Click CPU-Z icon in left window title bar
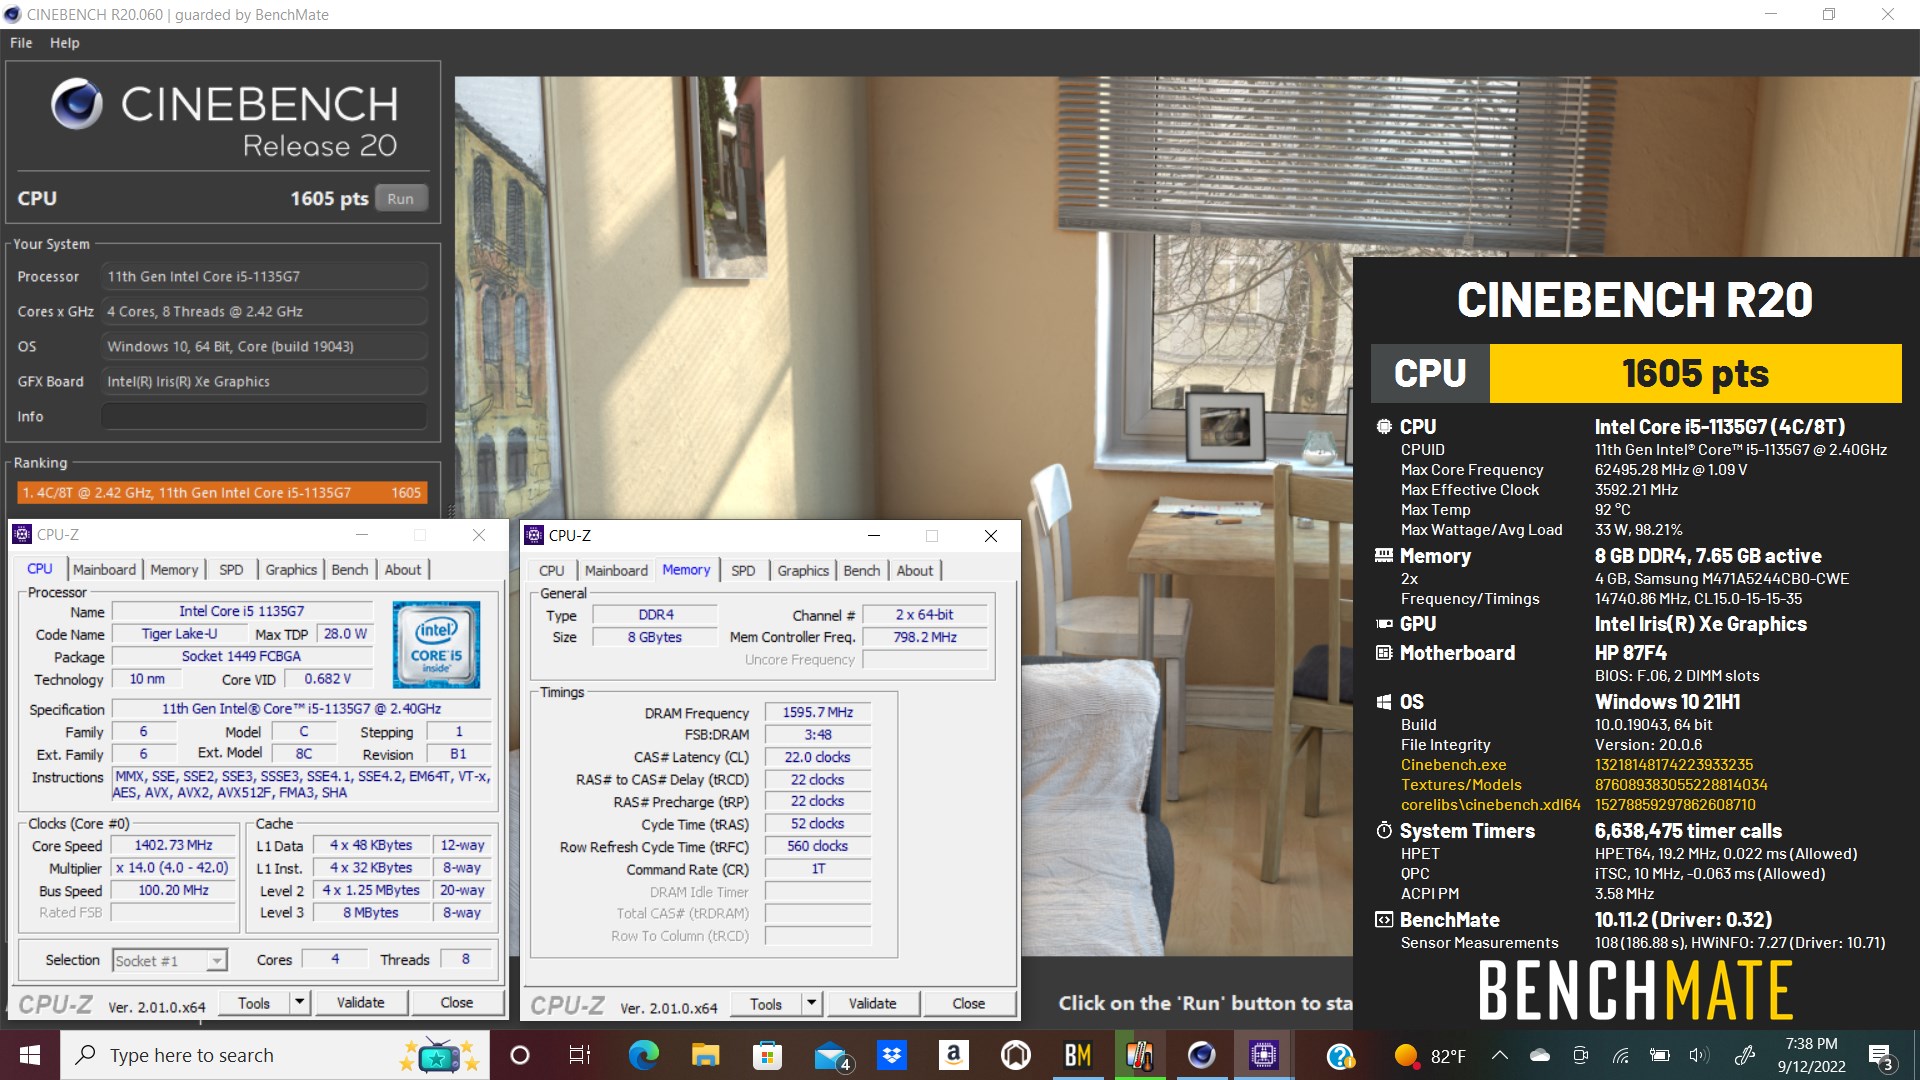 (22, 535)
